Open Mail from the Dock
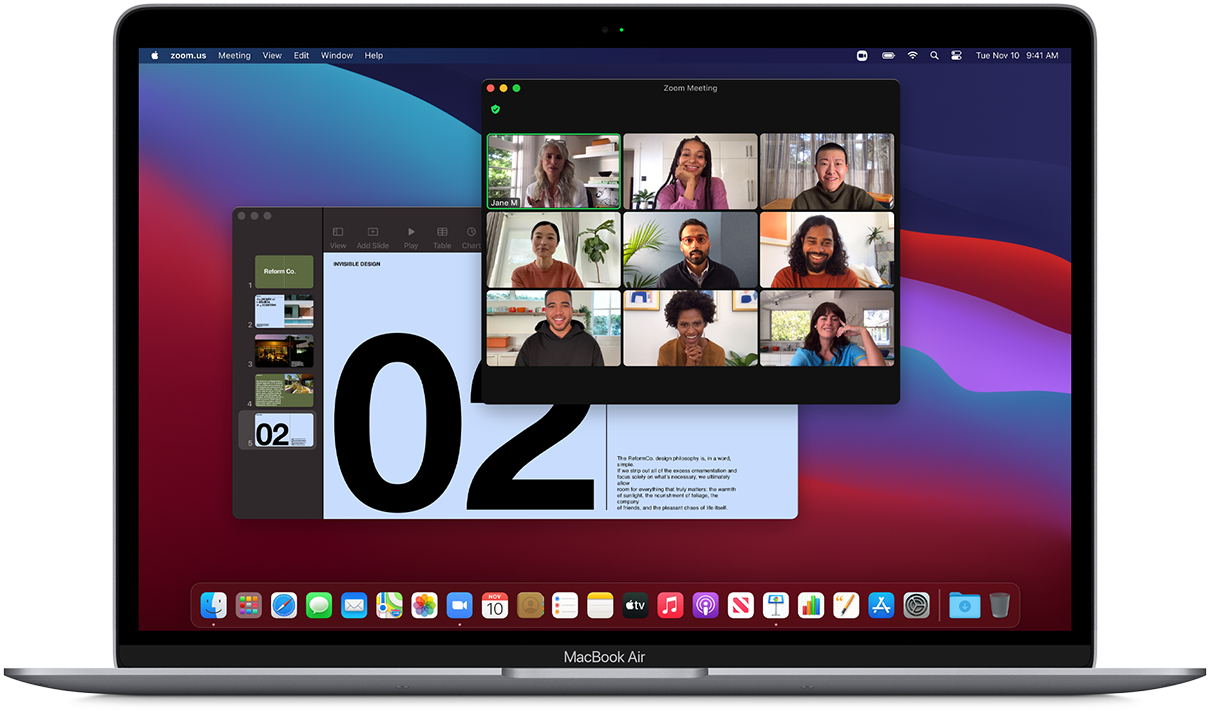Screen dimensions: 1210x712 [354, 605]
